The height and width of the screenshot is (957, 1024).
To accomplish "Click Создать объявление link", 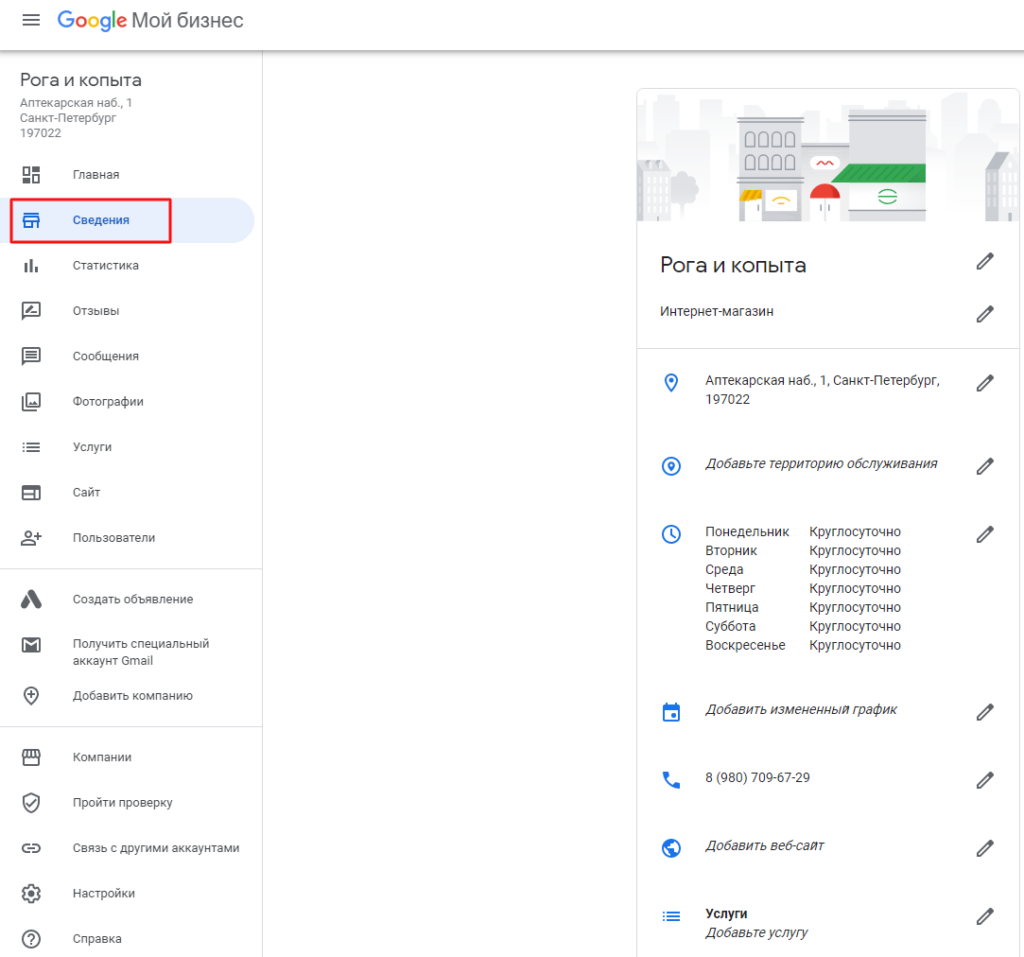I will pyautogui.click(x=132, y=600).
